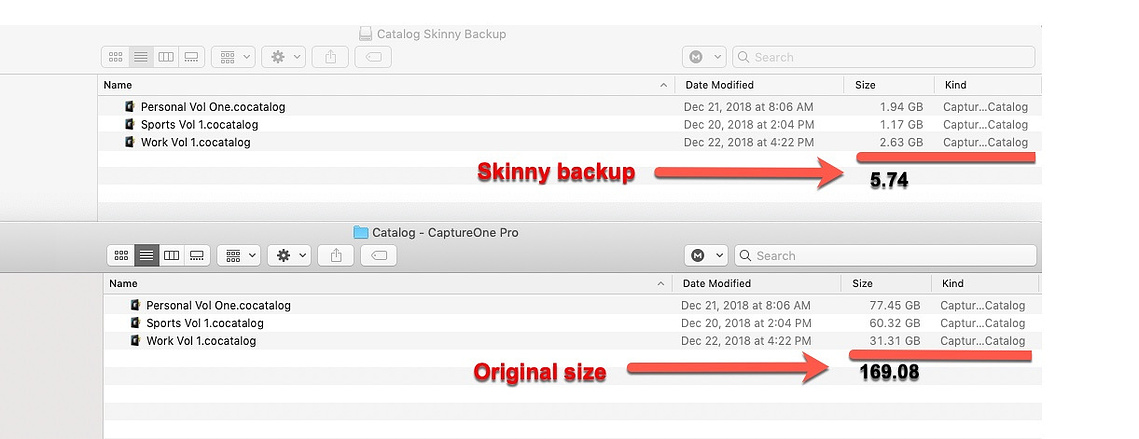Select list view in Catalog Skinny Backup window

pos(141,57)
